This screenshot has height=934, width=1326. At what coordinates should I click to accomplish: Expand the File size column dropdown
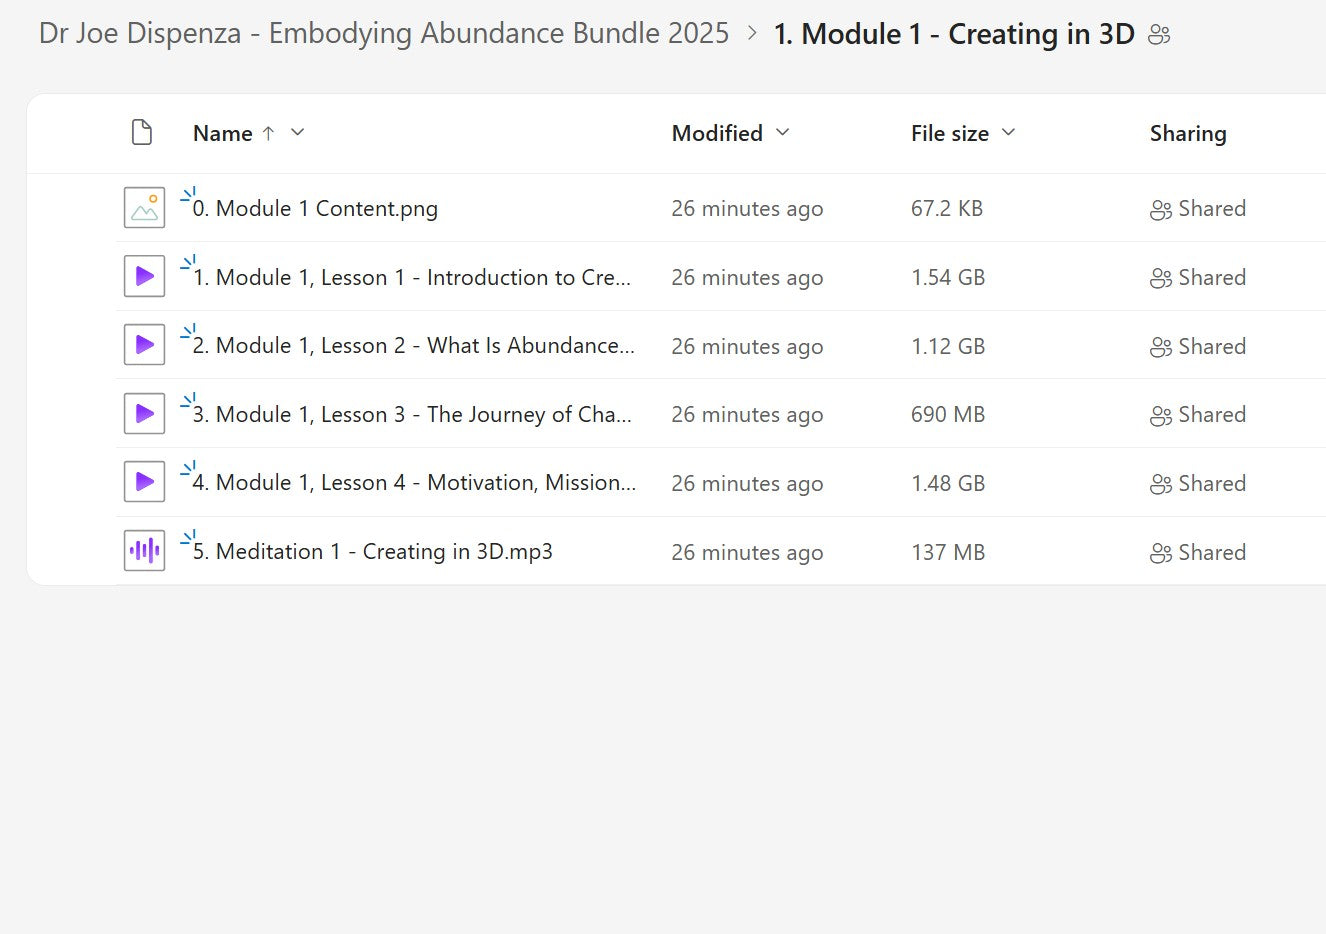pyautogui.click(x=1008, y=133)
